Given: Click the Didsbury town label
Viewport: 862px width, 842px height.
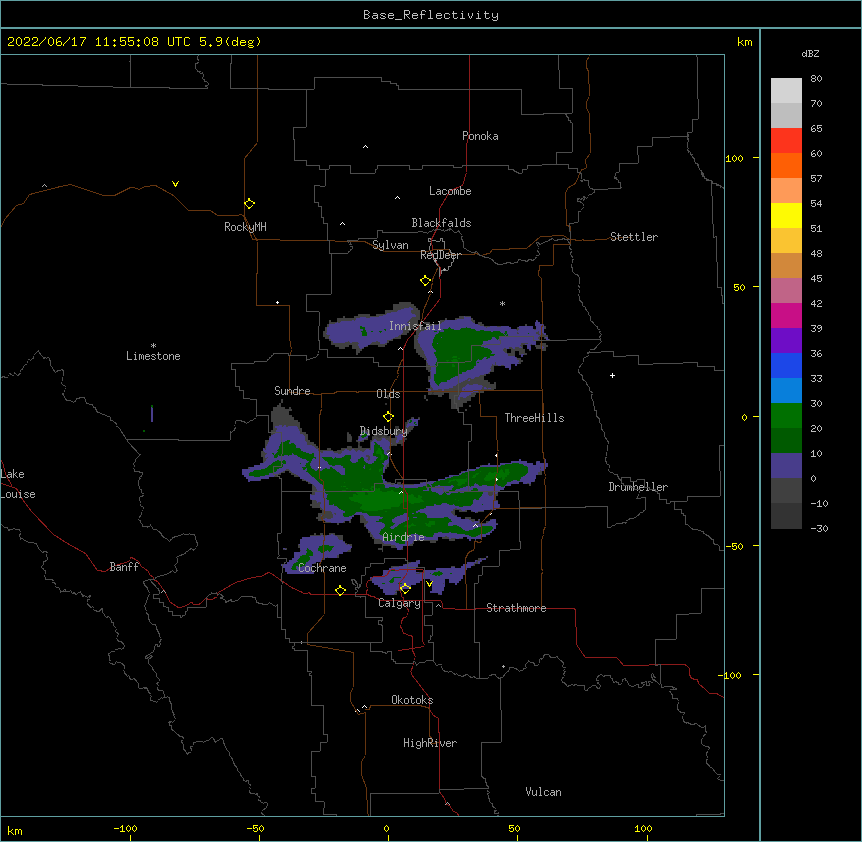Looking at the screenshot, I should 383,431.
